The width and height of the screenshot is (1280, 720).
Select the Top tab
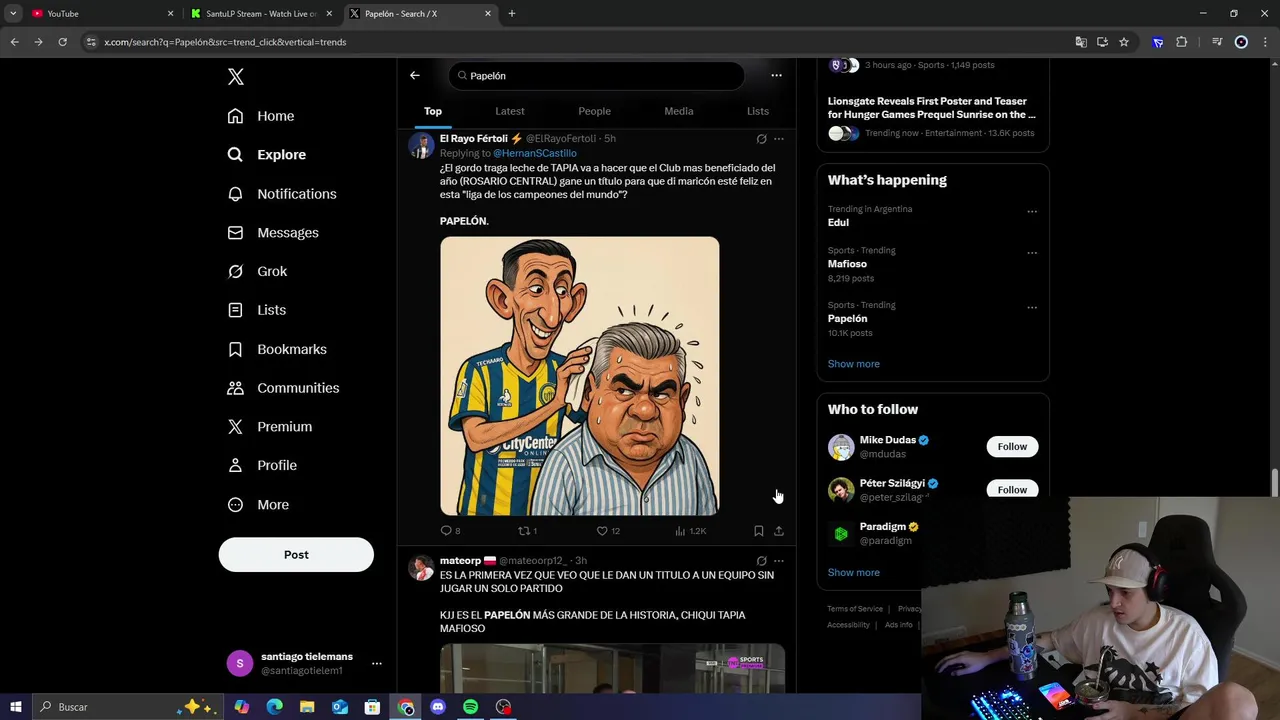tap(433, 111)
